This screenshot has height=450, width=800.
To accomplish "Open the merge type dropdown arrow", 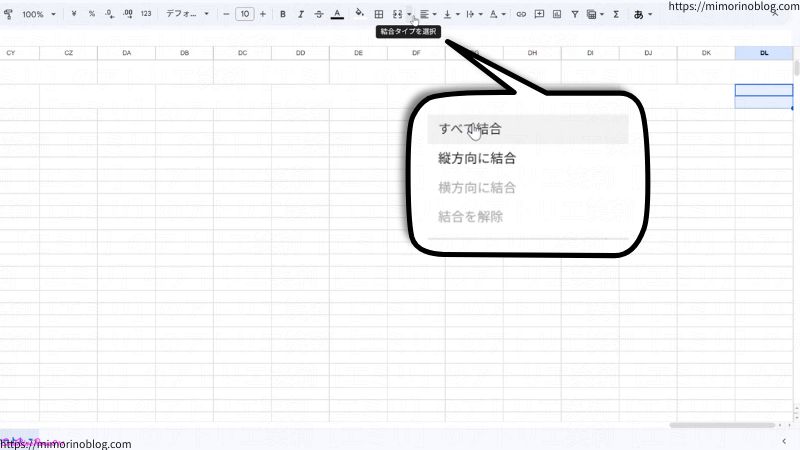I will click(x=409, y=14).
